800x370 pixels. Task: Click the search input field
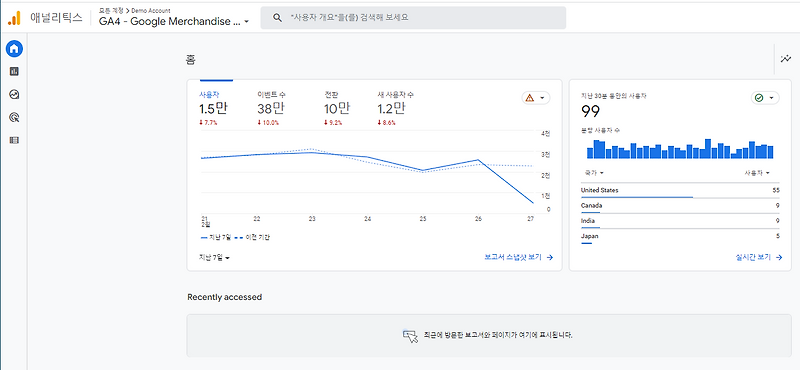tap(413, 18)
